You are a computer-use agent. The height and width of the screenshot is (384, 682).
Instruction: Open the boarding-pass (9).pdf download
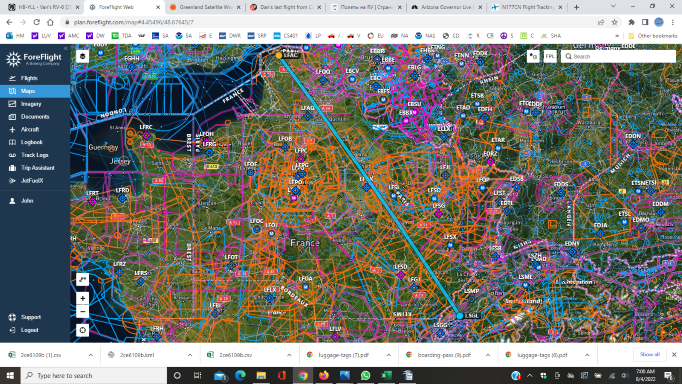pos(439,355)
